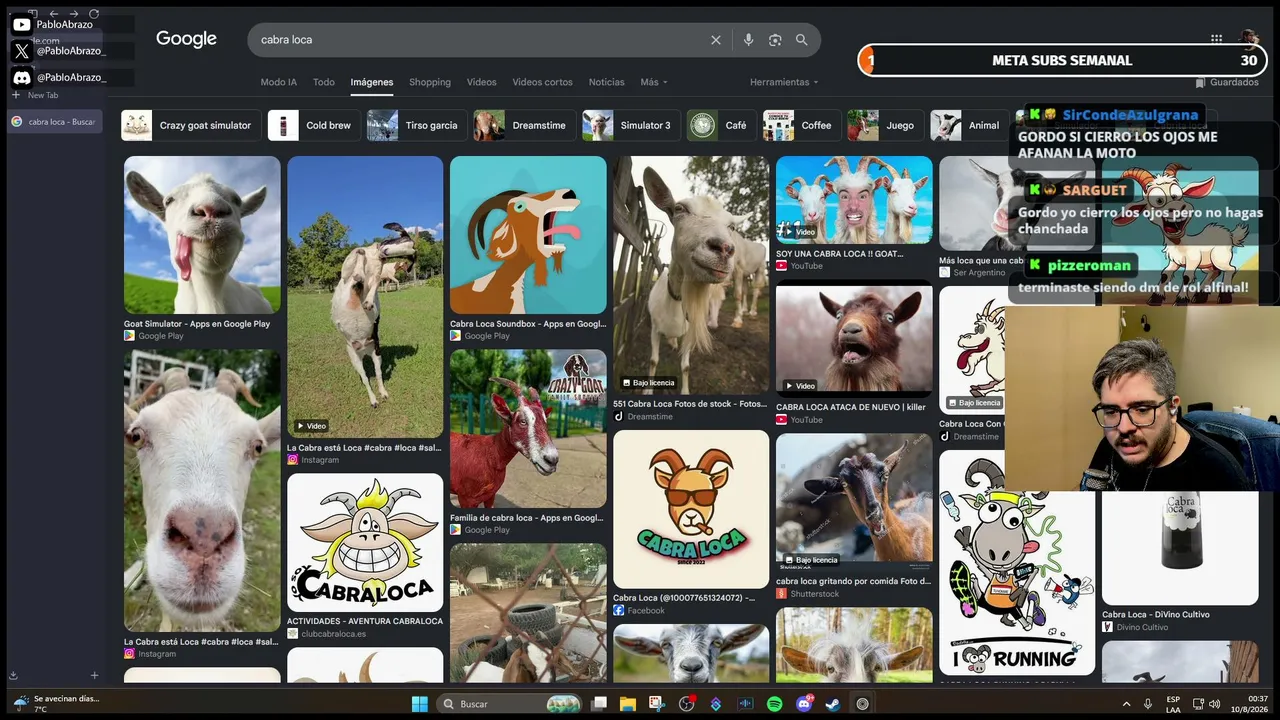Filter by the Café chip

point(721,125)
